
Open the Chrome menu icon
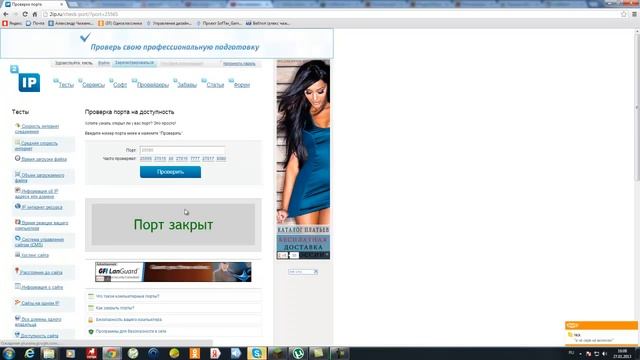tap(634, 14)
